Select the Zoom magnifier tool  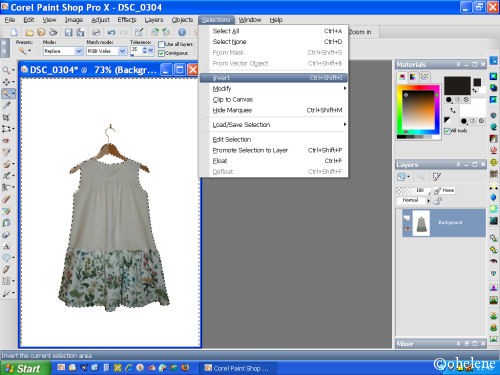click(x=6, y=70)
